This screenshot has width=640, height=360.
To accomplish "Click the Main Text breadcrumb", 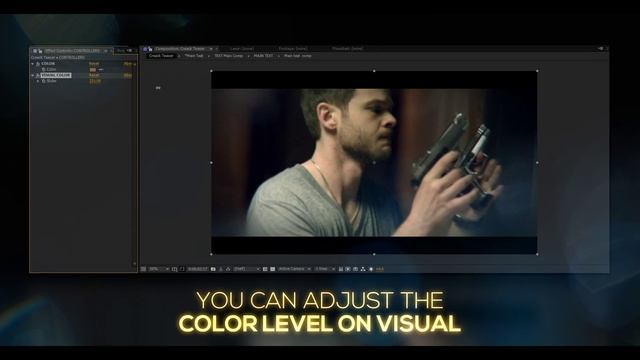I will (x=194, y=56).
